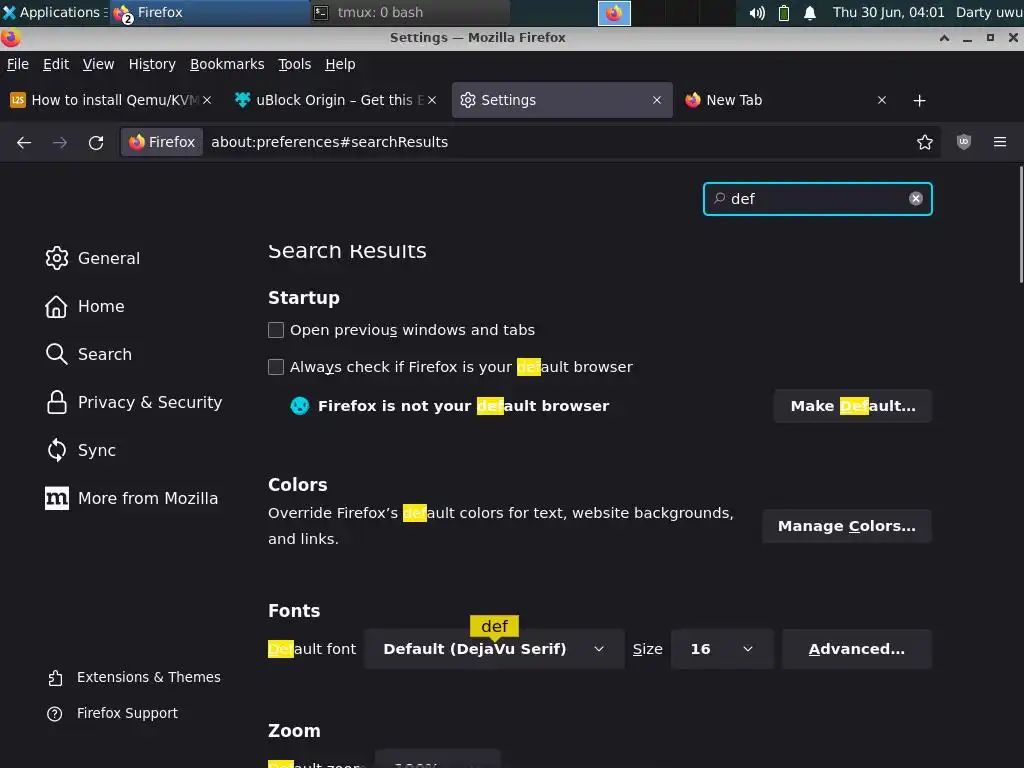Open the font Size 16 dropdown
The image size is (1024, 768).
722,649
